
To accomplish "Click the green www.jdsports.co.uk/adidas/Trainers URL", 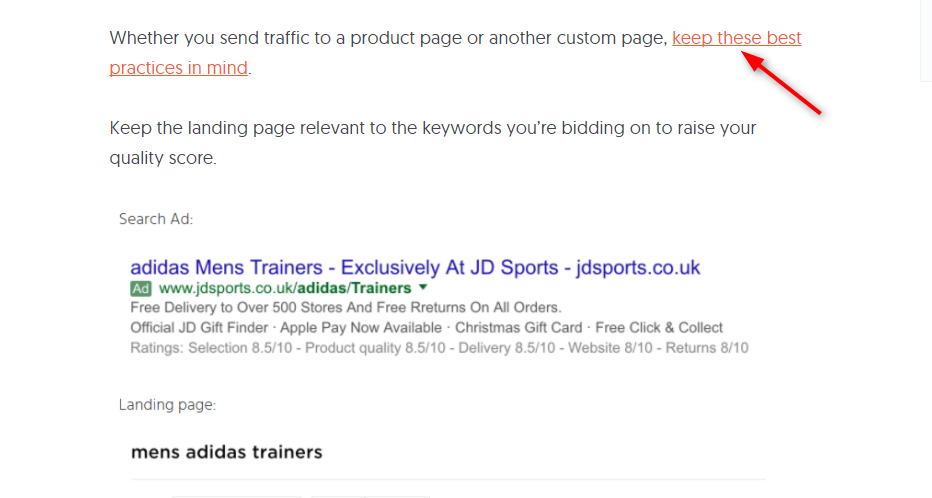I will [x=285, y=289].
